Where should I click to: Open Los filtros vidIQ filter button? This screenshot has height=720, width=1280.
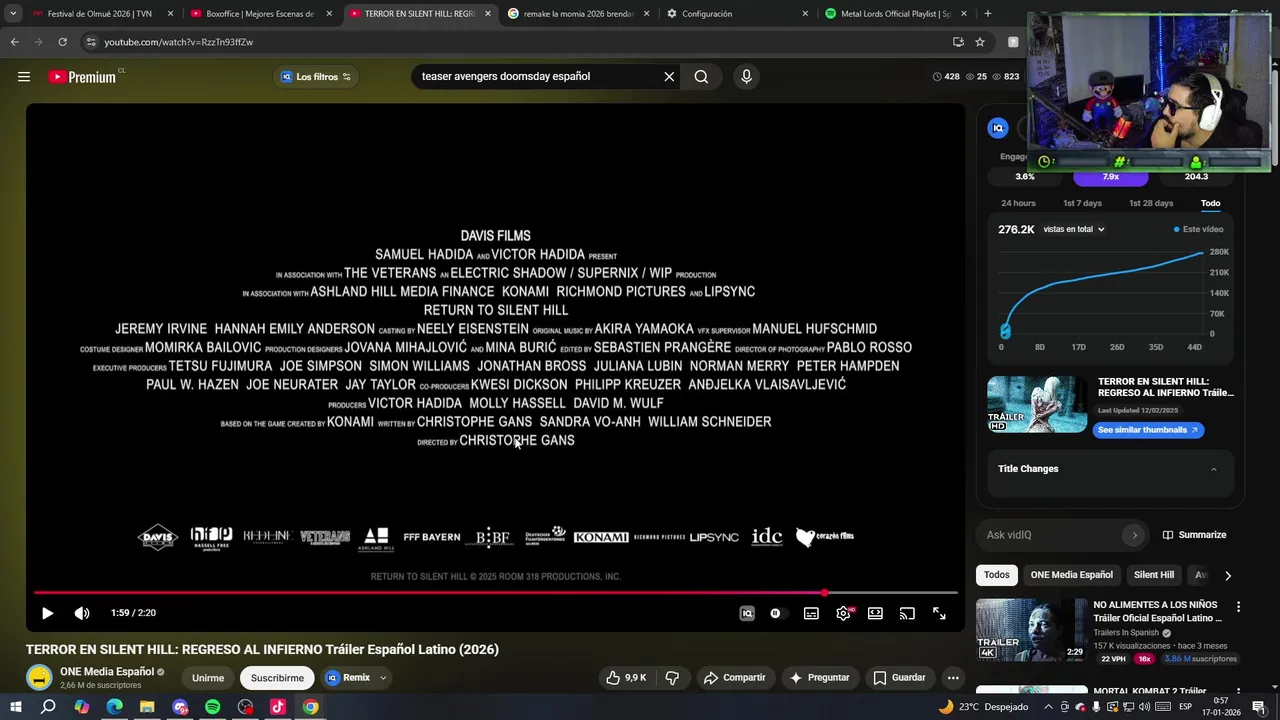click(316, 77)
